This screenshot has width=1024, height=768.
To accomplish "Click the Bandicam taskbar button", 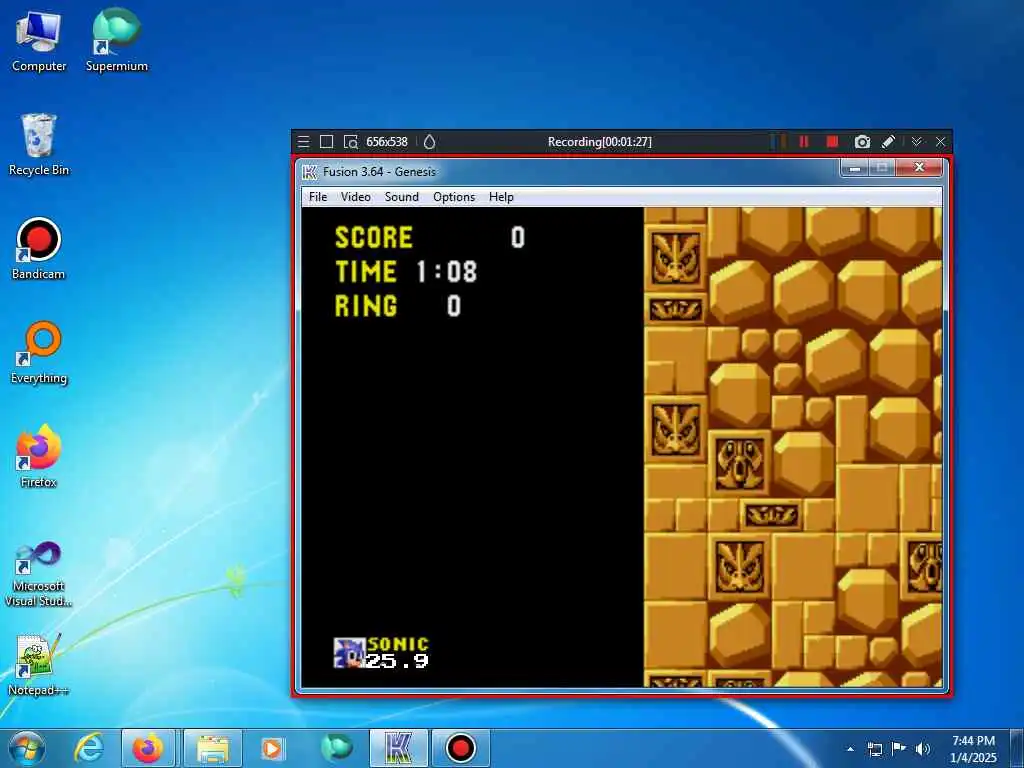I will pos(460,748).
